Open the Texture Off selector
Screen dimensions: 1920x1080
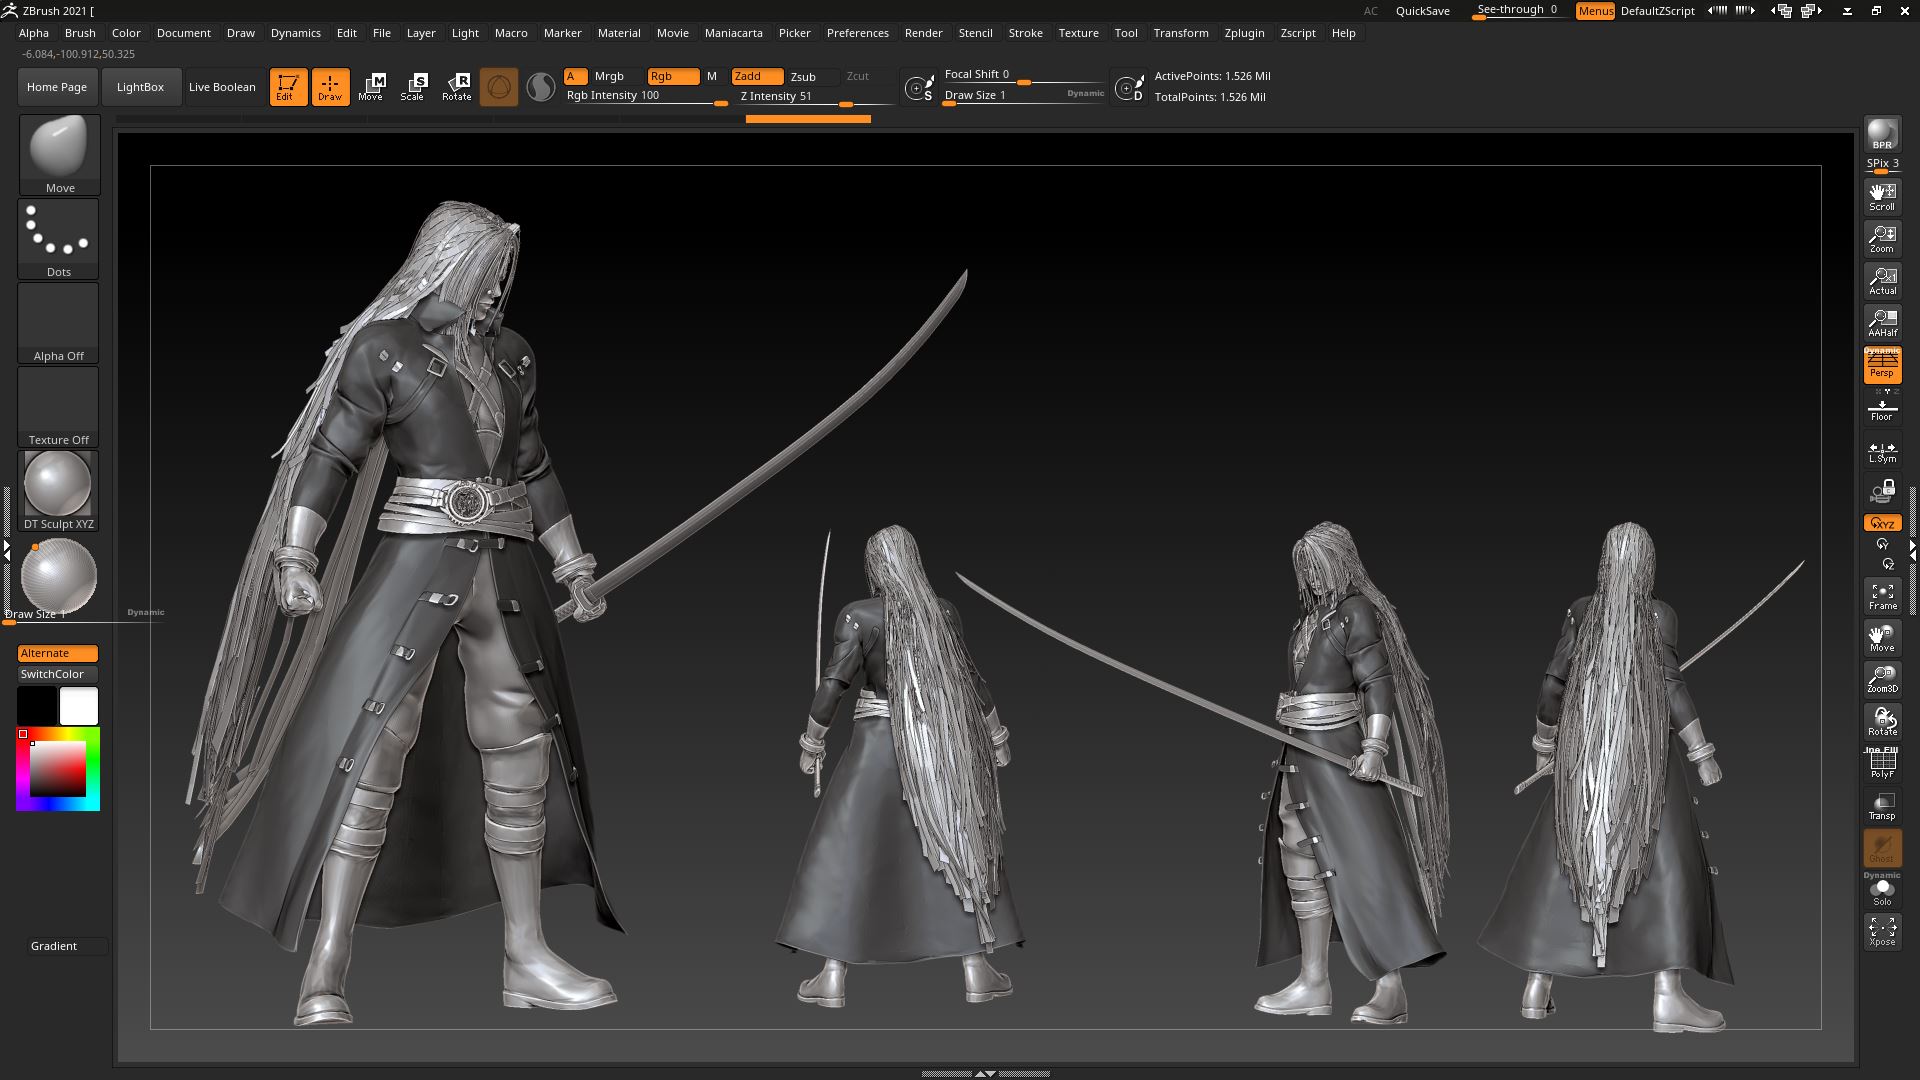(x=59, y=406)
